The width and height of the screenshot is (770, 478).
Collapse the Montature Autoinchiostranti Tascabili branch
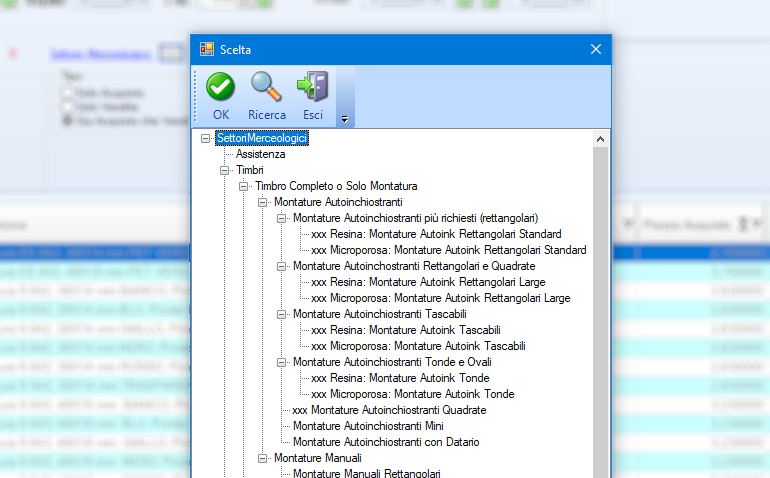pyautogui.click(x=282, y=314)
